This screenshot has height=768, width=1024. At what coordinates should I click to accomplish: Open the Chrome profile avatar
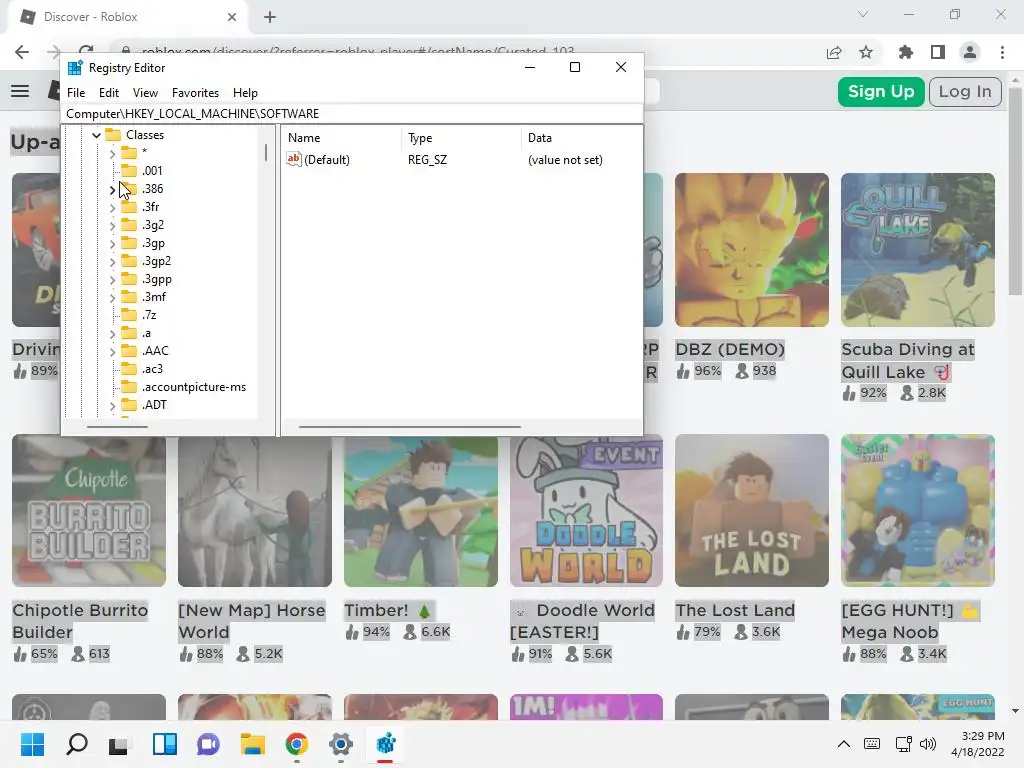[970, 52]
